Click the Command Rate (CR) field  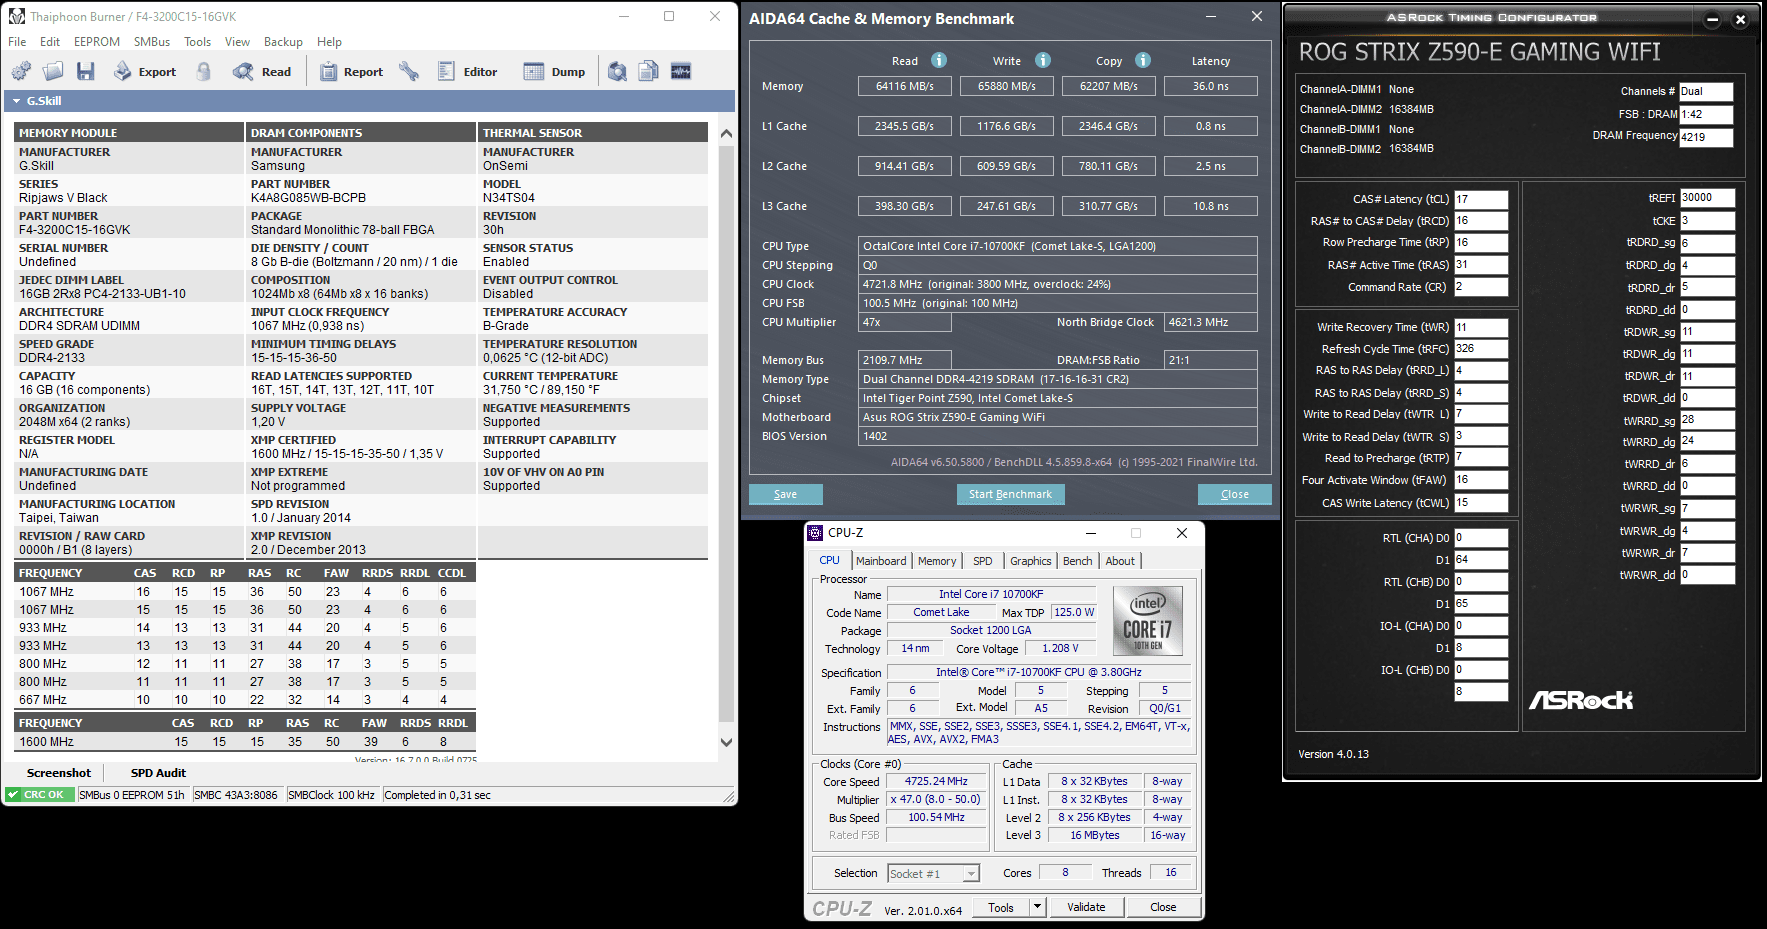[x=1481, y=287]
